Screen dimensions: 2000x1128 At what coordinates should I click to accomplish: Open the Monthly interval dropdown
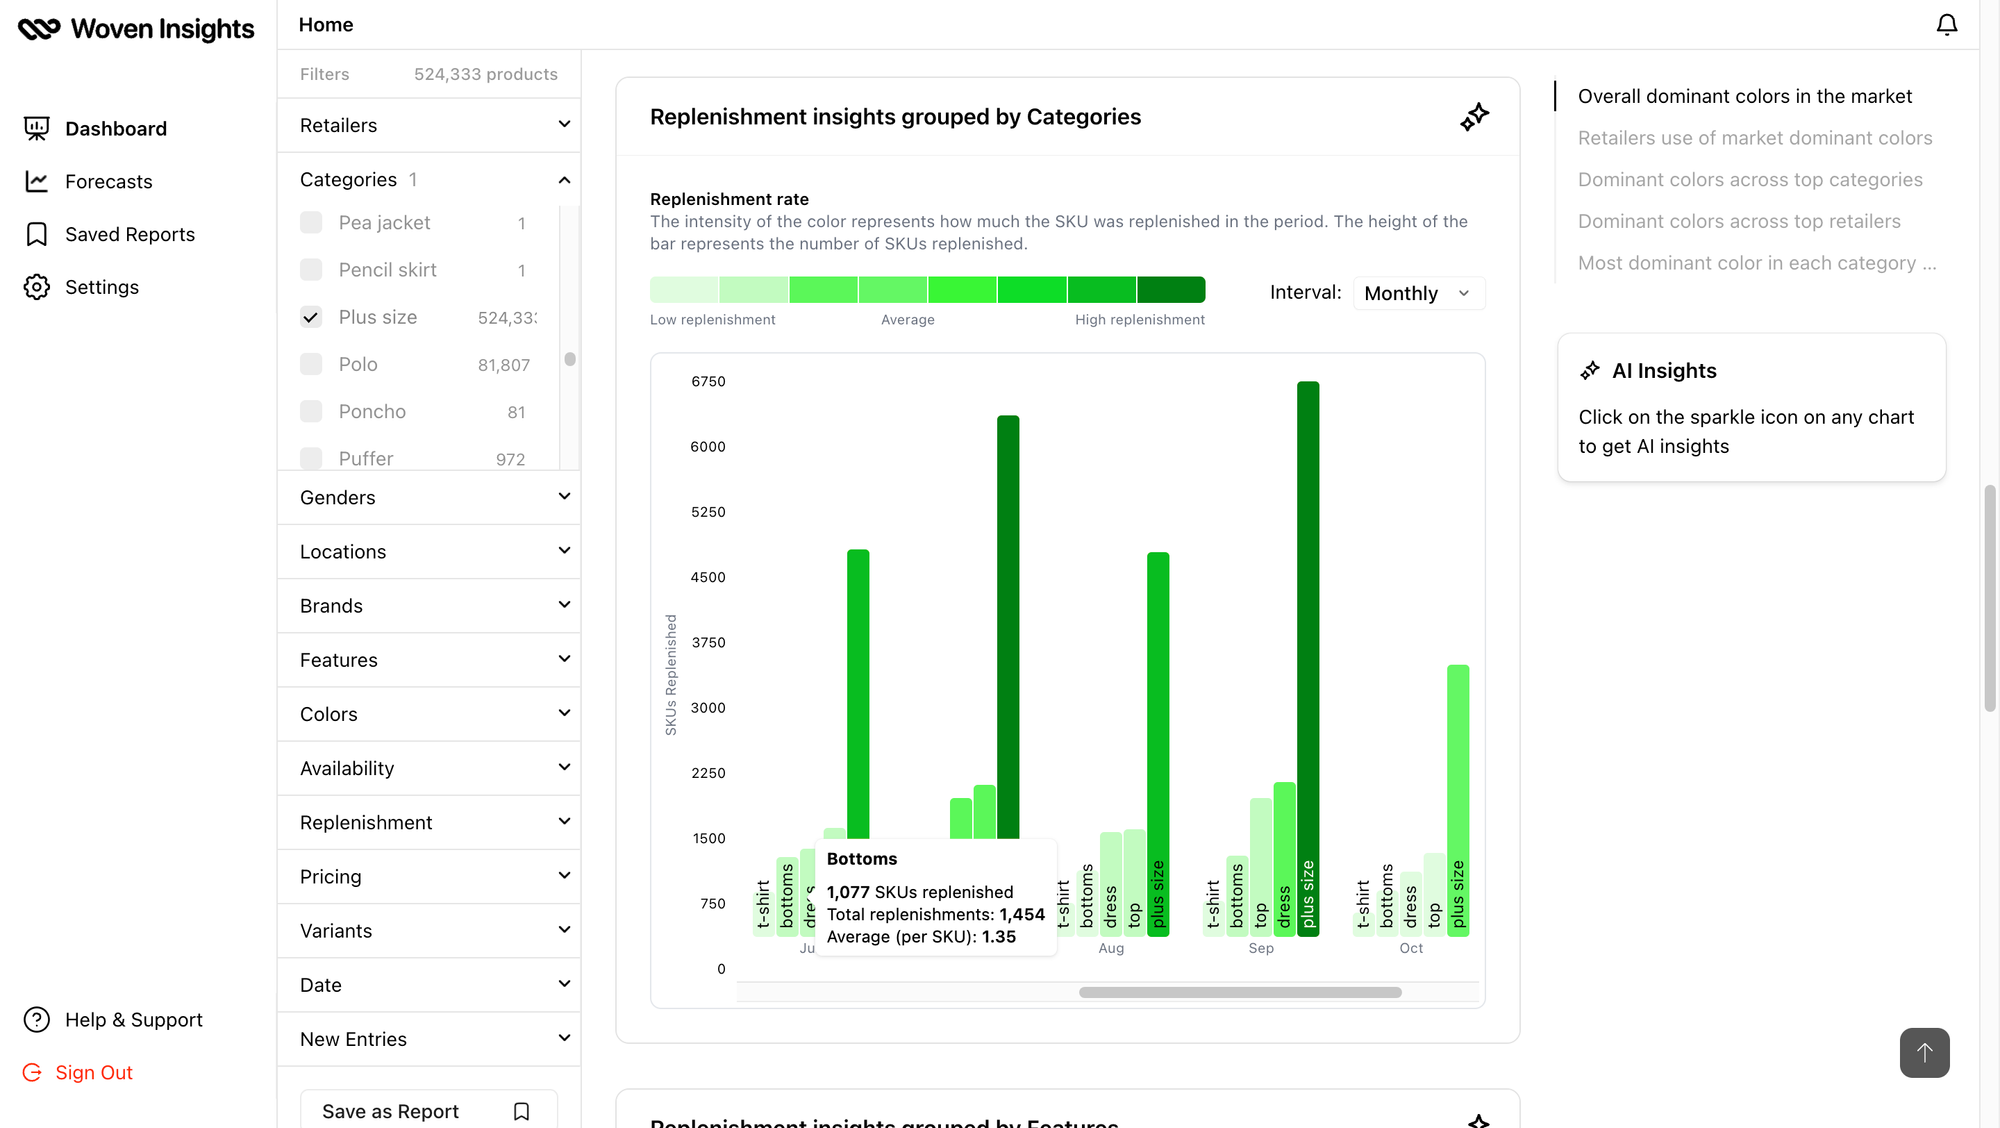1415,291
